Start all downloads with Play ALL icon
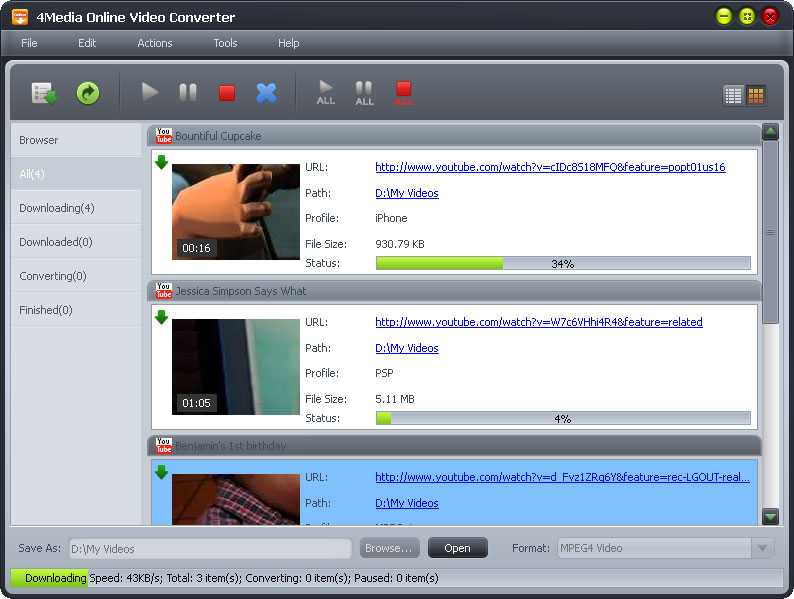 pyautogui.click(x=326, y=93)
